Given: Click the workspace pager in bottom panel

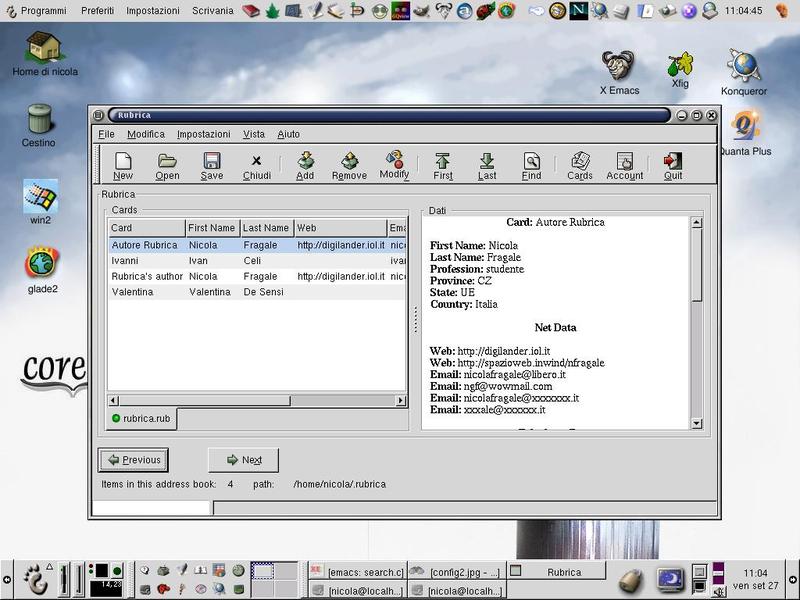Looking at the screenshot, I should (x=274, y=579).
